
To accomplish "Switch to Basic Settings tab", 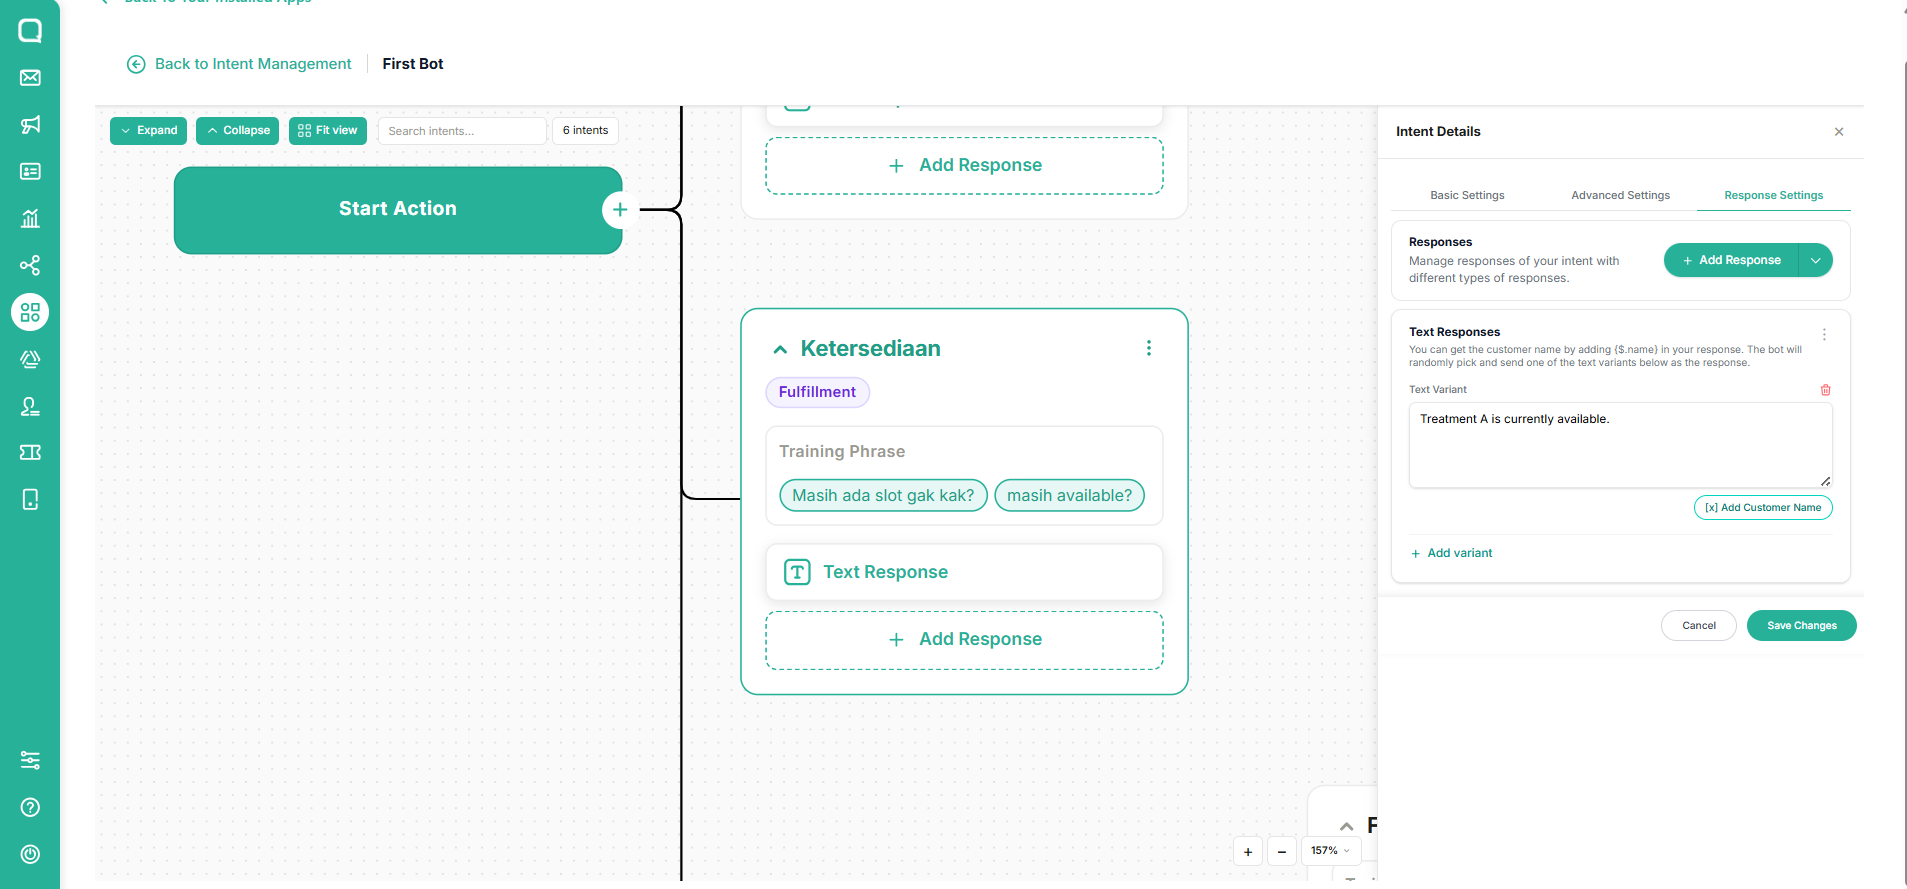I will pos(1467,195).
